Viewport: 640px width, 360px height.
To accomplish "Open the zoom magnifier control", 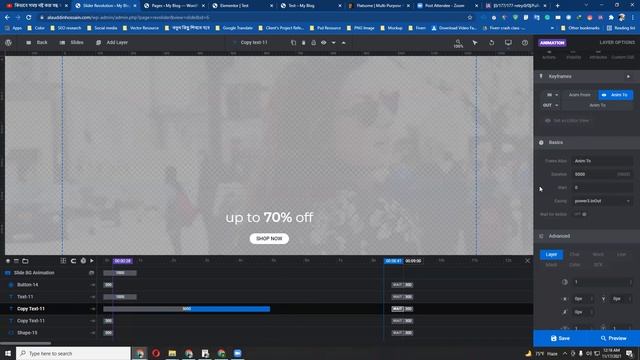I will [x=458, y=43].
